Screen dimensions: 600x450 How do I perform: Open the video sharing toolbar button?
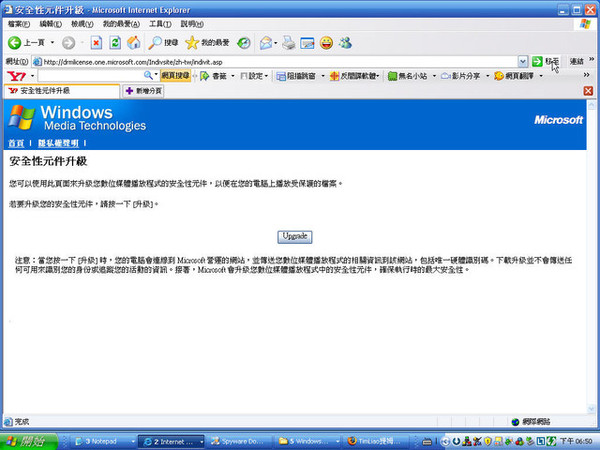460,76
